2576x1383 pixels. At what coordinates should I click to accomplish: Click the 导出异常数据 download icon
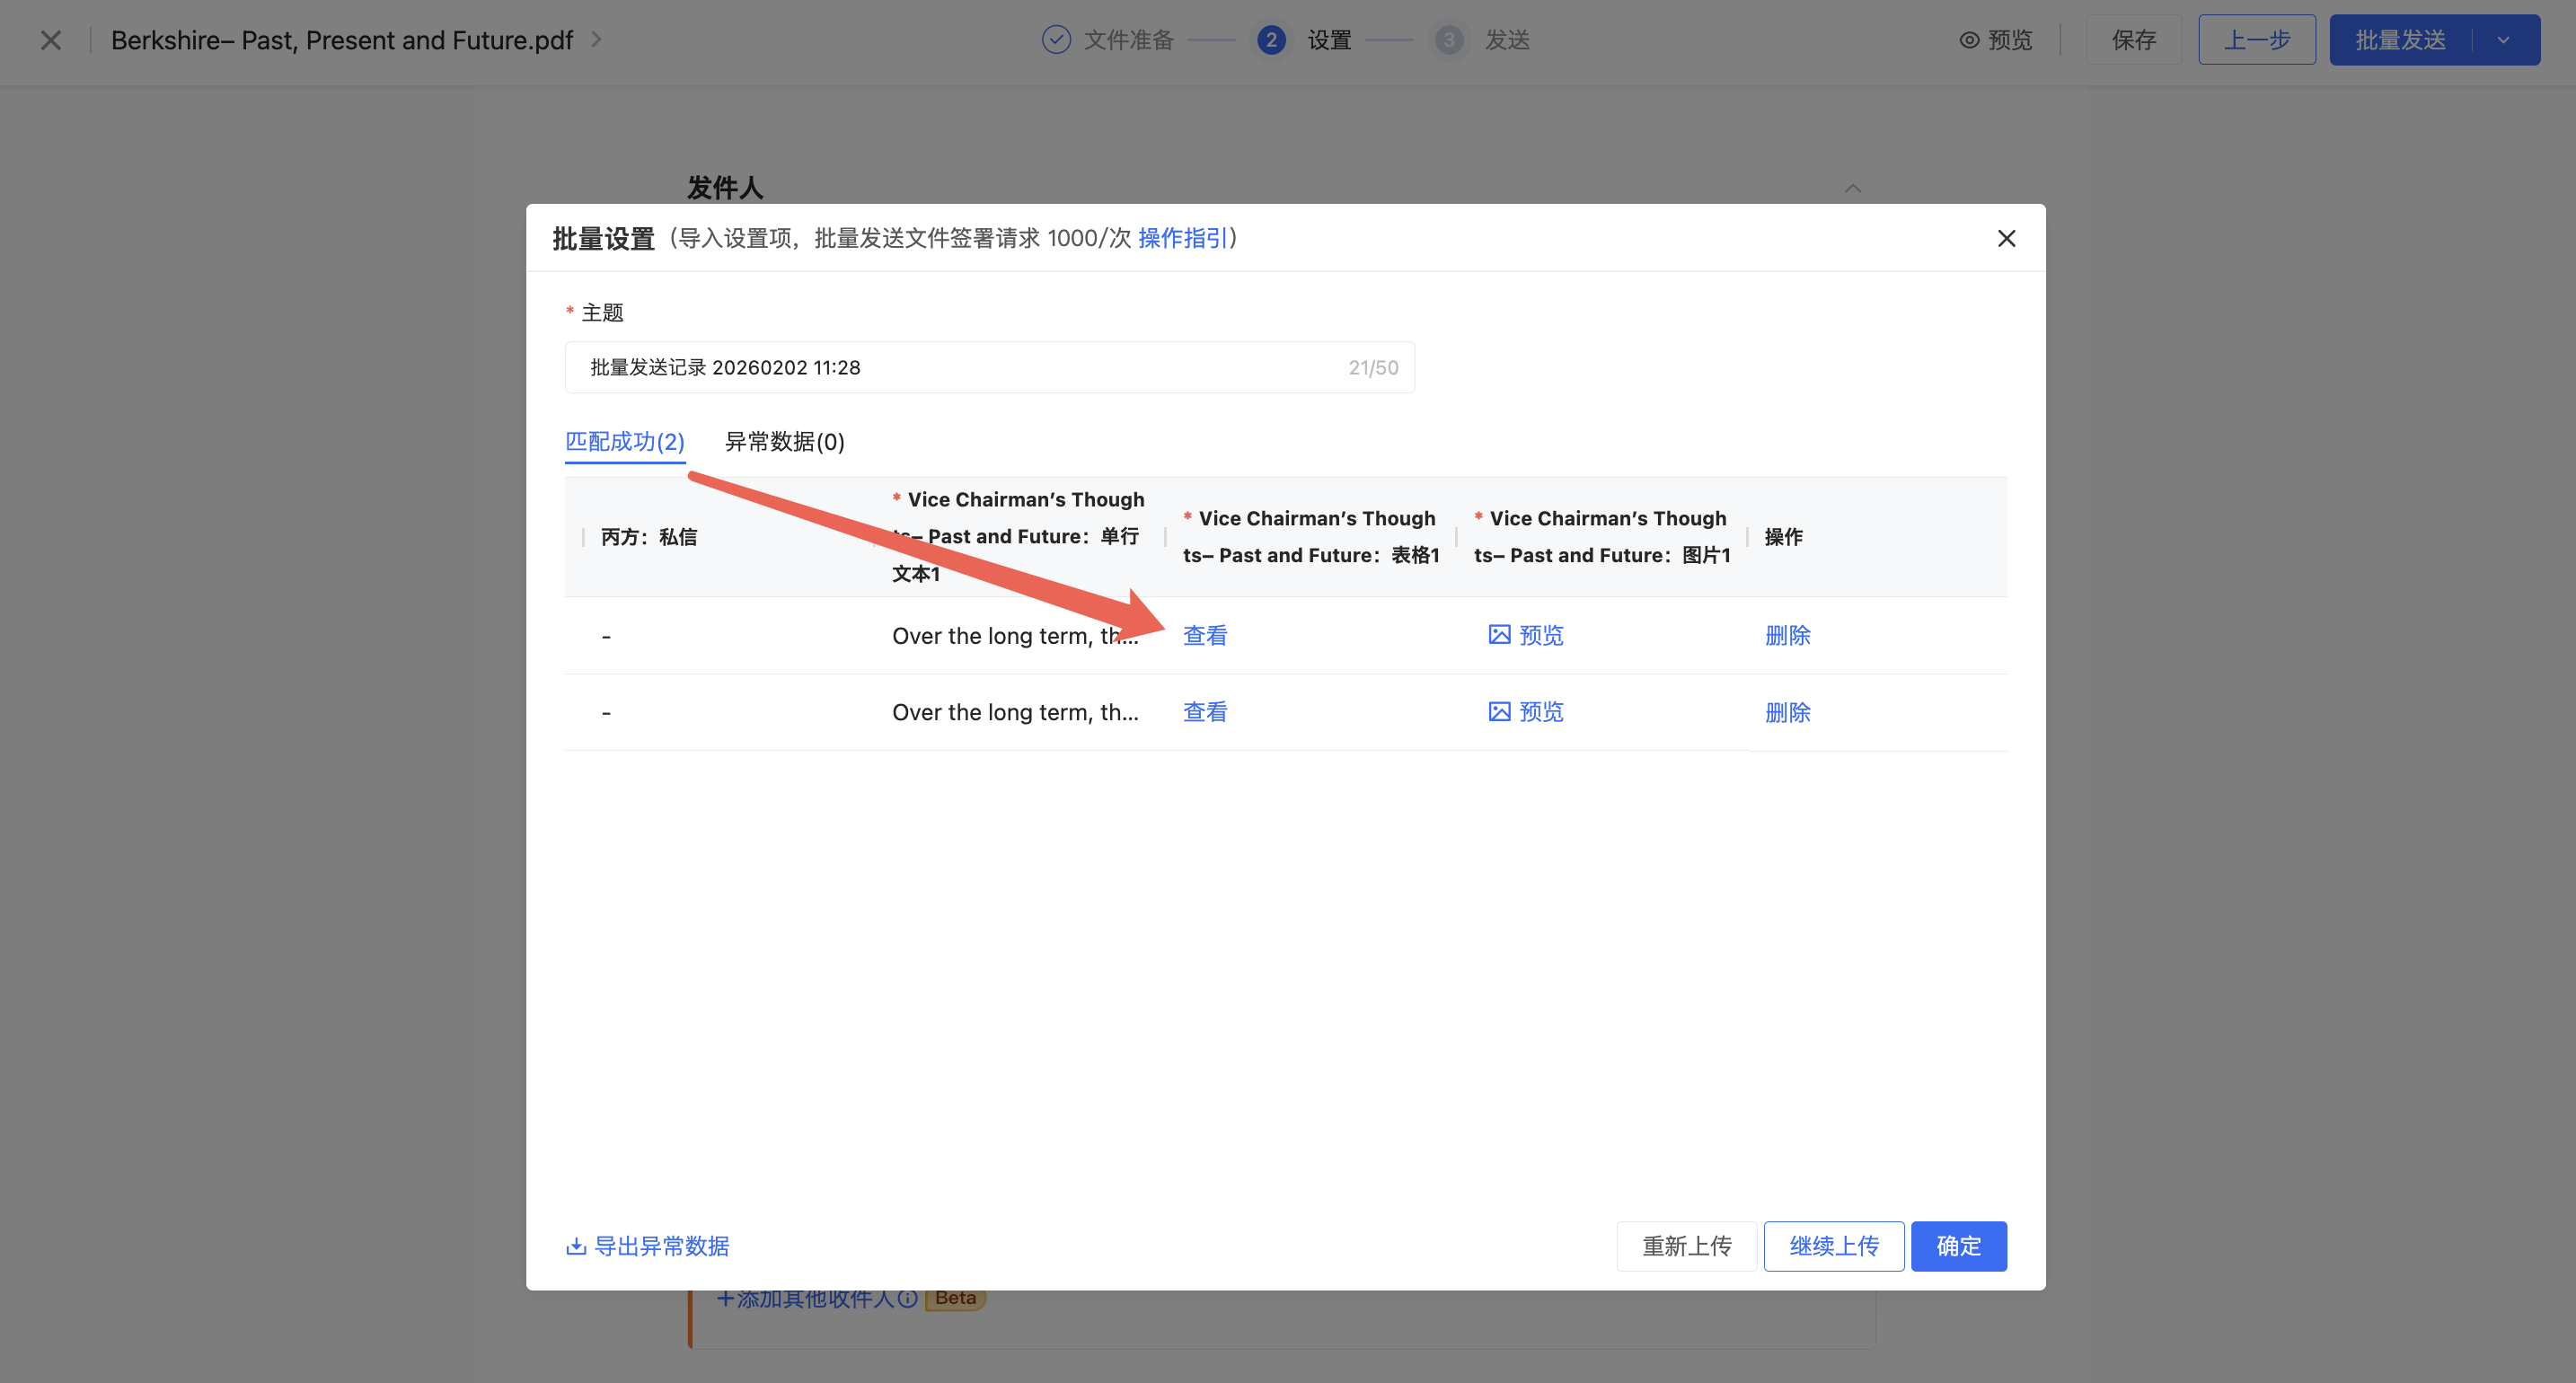tap(576, 1246)
